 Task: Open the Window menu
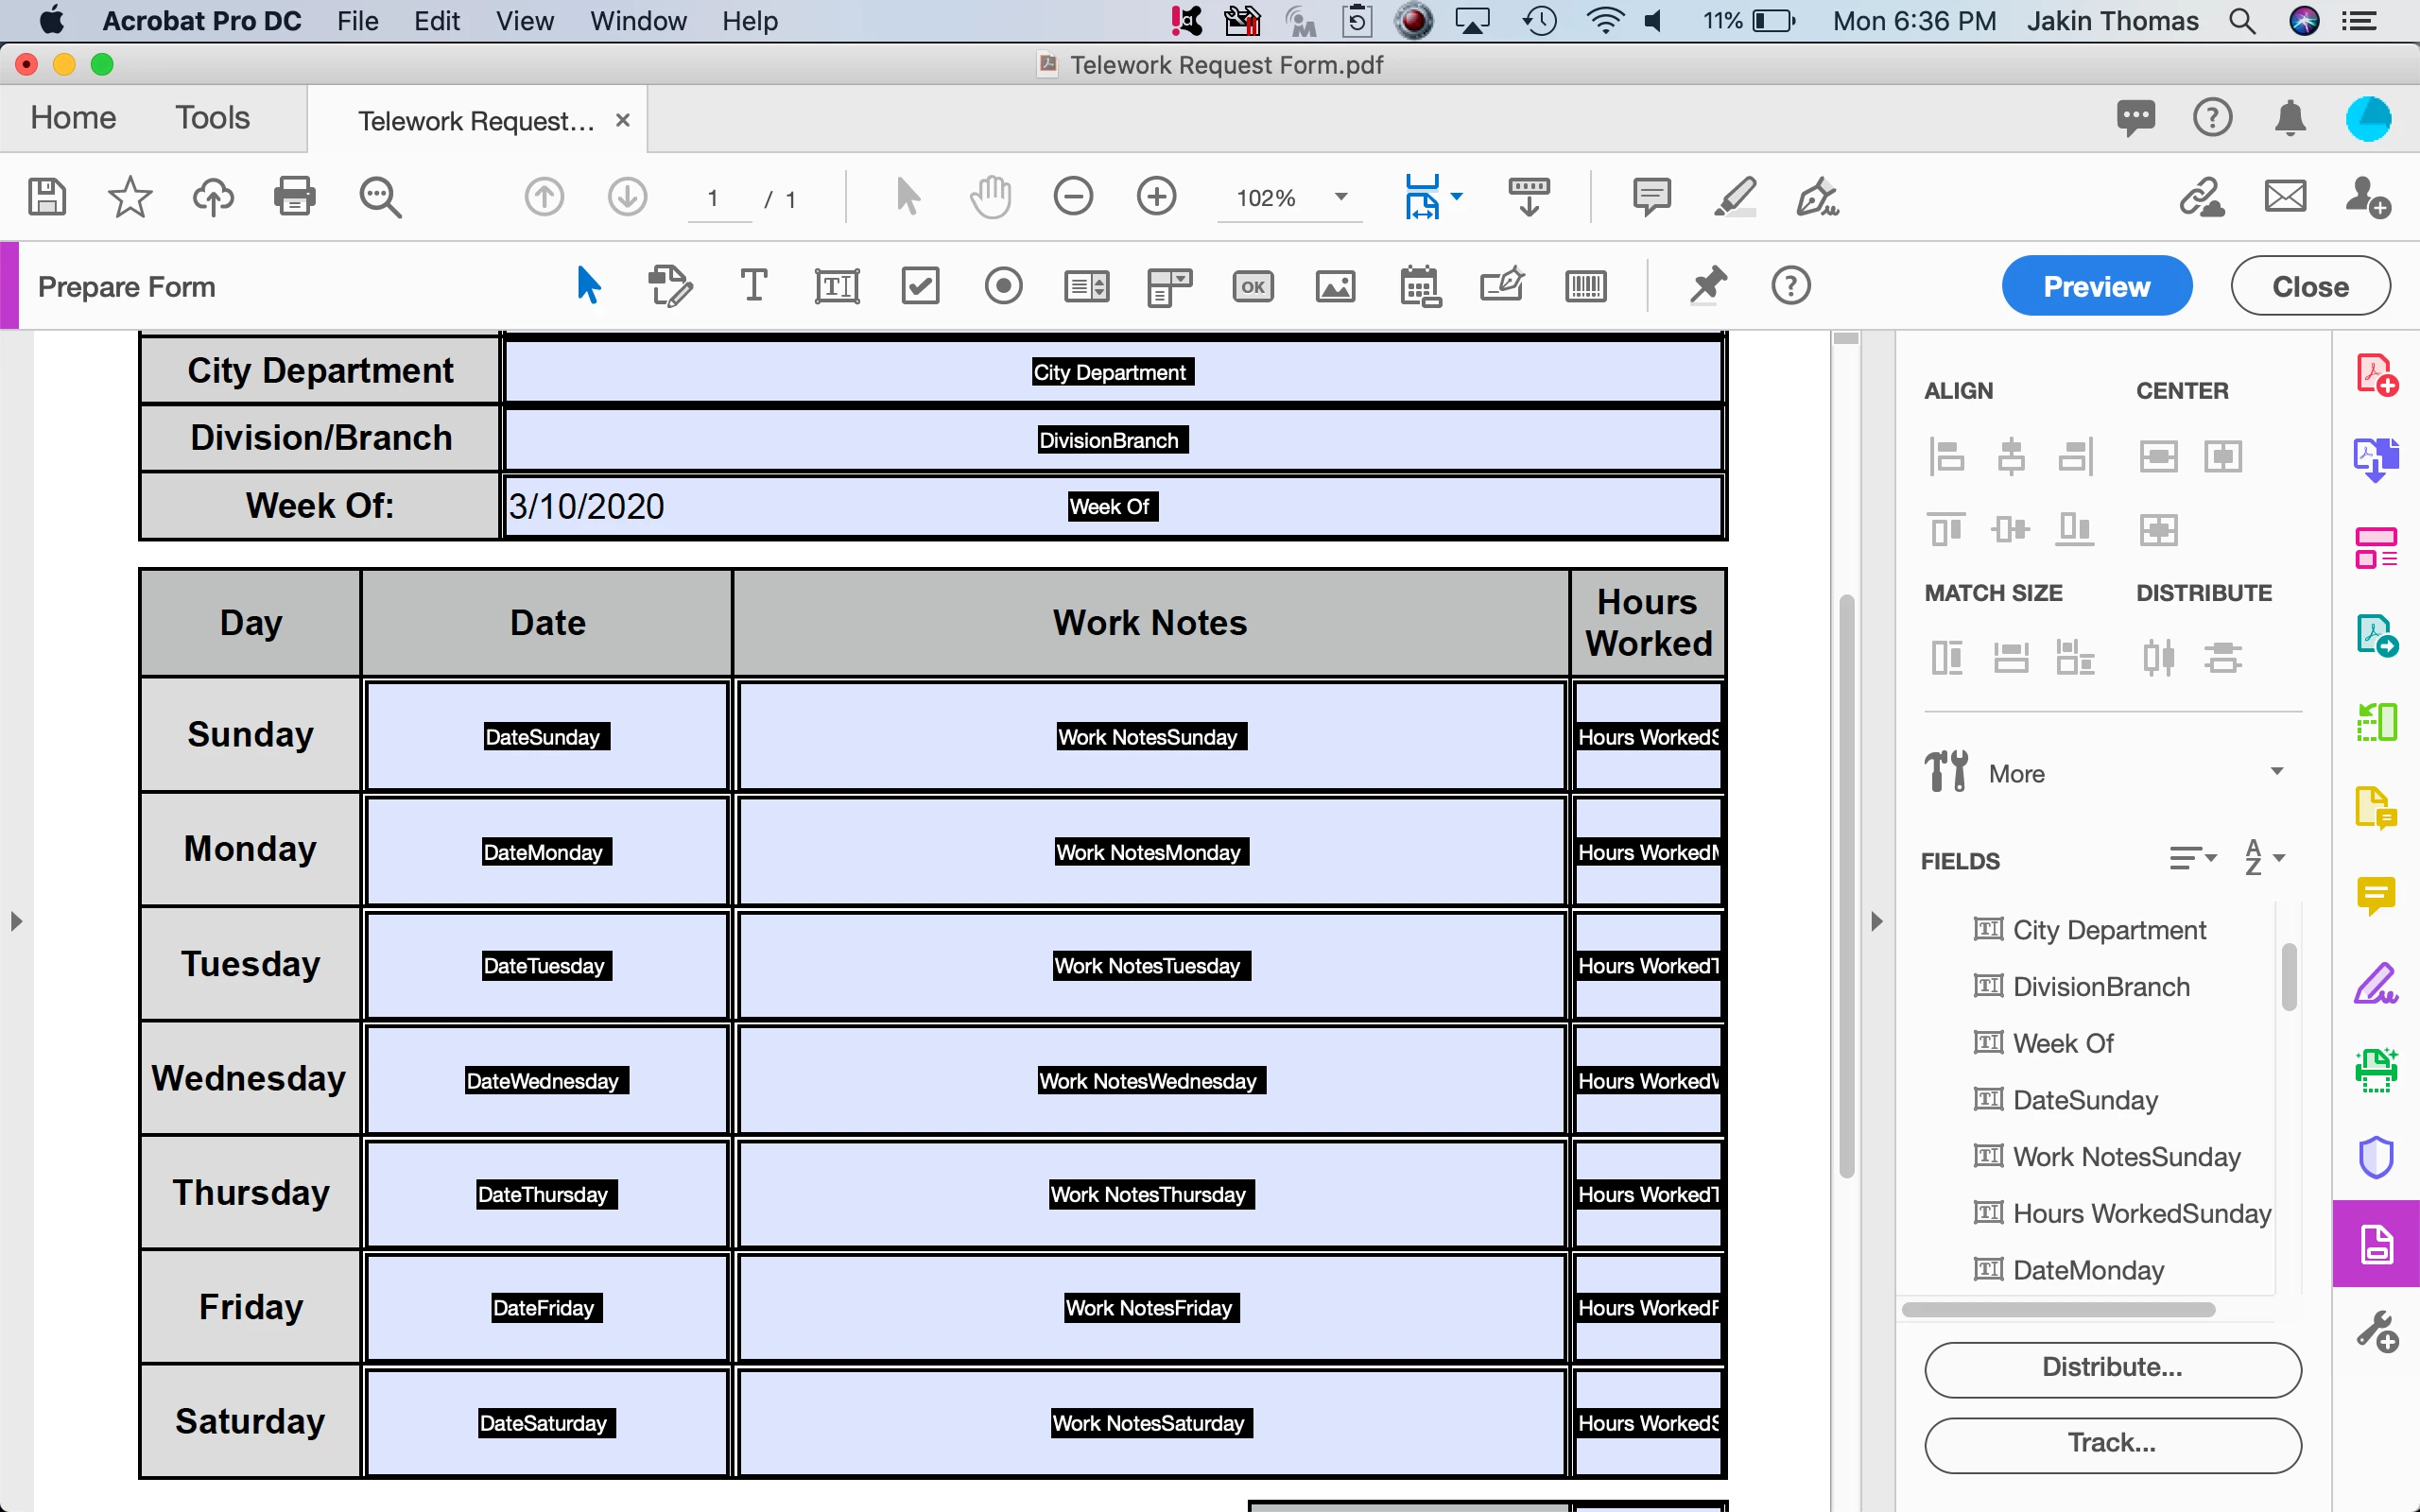(x=638, y=21)
